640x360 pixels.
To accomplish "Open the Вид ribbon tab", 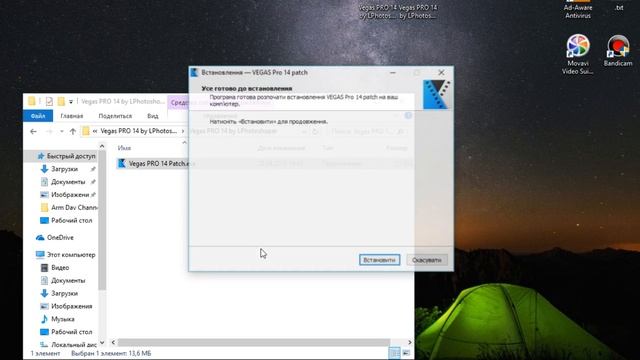I will coord(153,116).
